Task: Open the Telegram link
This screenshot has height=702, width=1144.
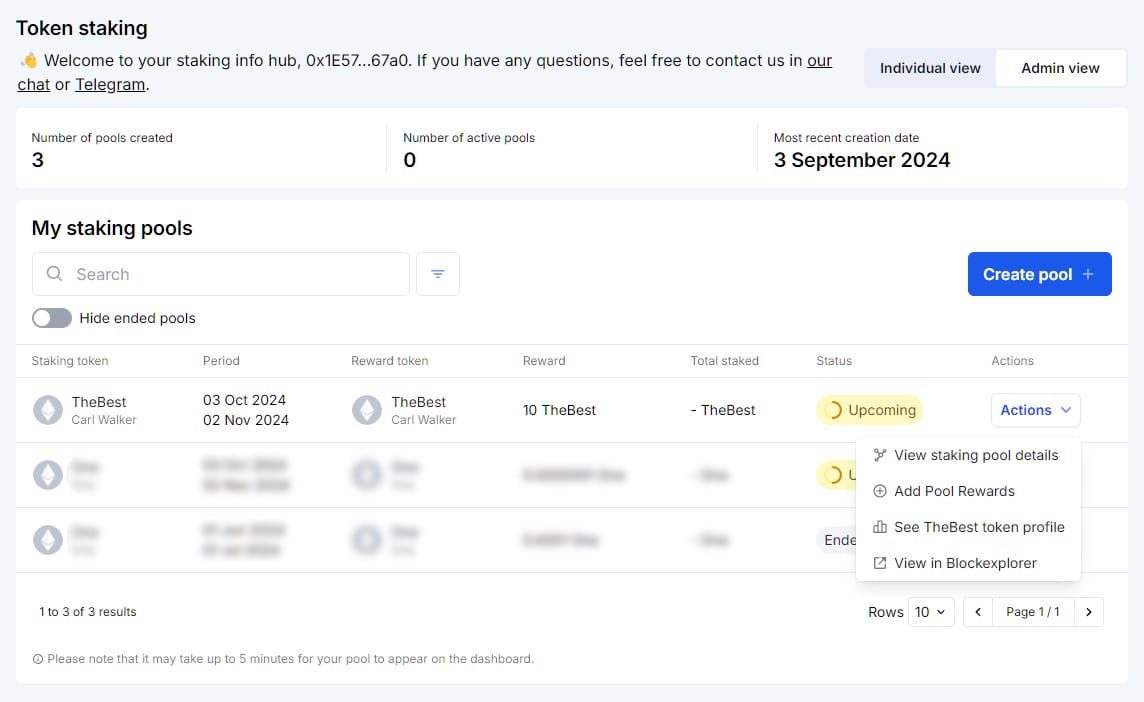Action: 110,85
